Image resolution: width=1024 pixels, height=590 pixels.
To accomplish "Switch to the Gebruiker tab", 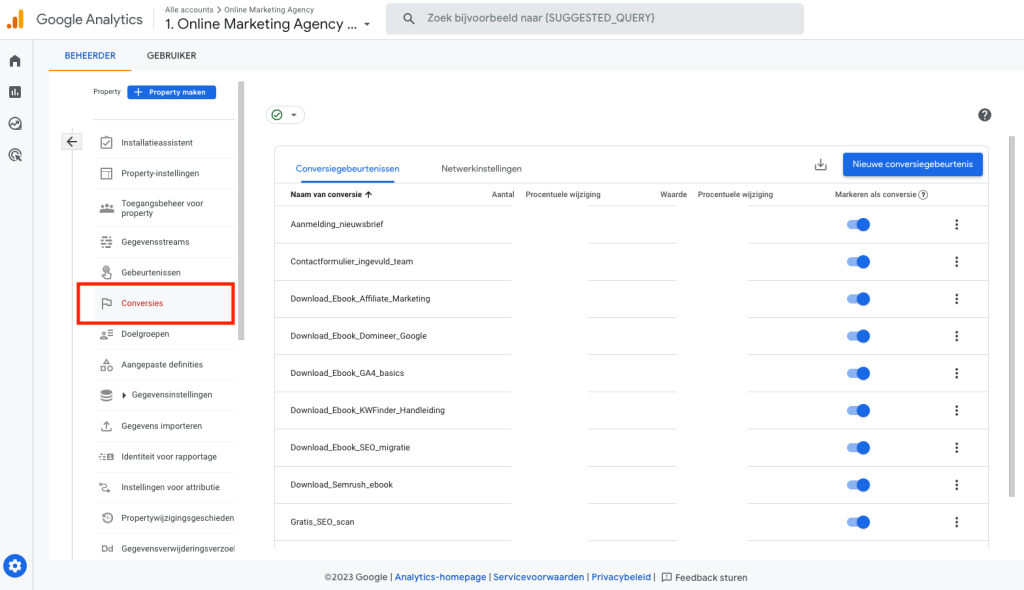I will [171, 56].
